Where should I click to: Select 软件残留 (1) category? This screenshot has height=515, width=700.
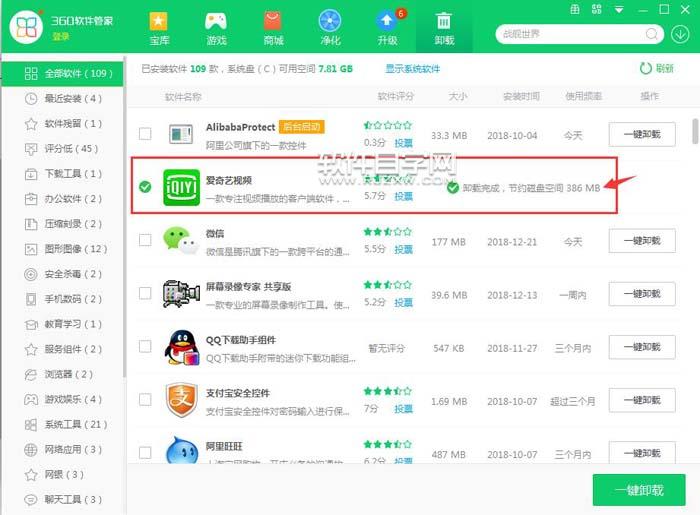click(x=62, y=124)
